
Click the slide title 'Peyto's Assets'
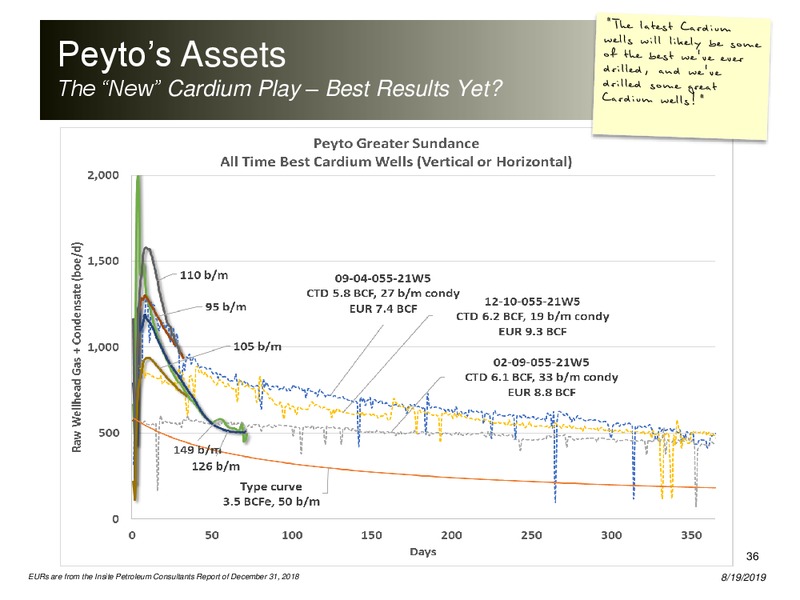coord(171,54)
